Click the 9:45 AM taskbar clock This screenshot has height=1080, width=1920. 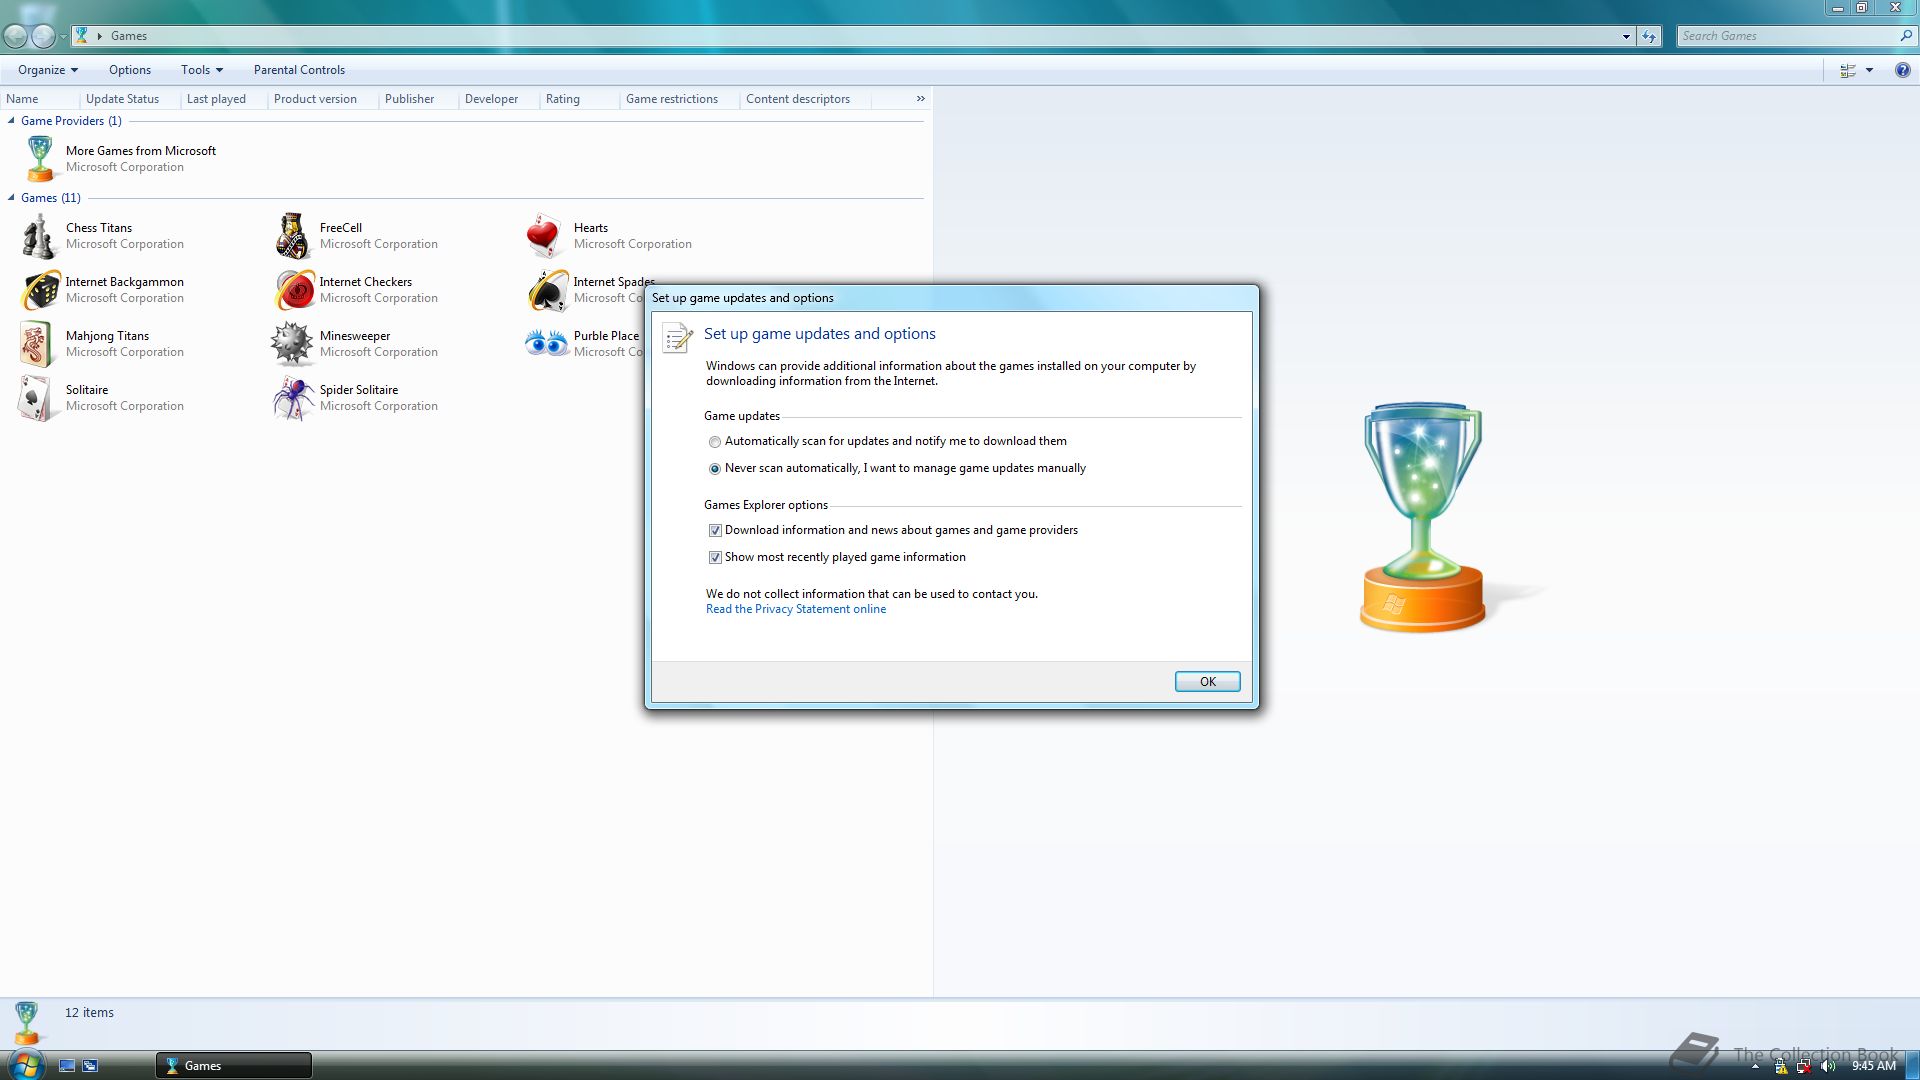[x=1873, y=1066]
